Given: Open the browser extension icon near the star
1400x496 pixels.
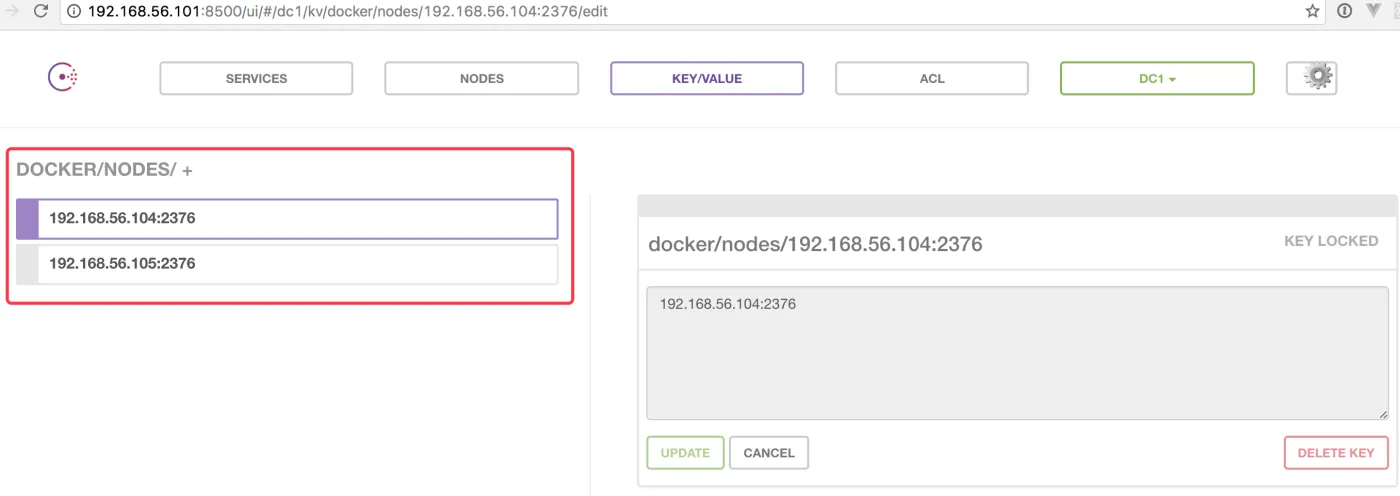Looking at the screenshot, I should click(1345, 11).
